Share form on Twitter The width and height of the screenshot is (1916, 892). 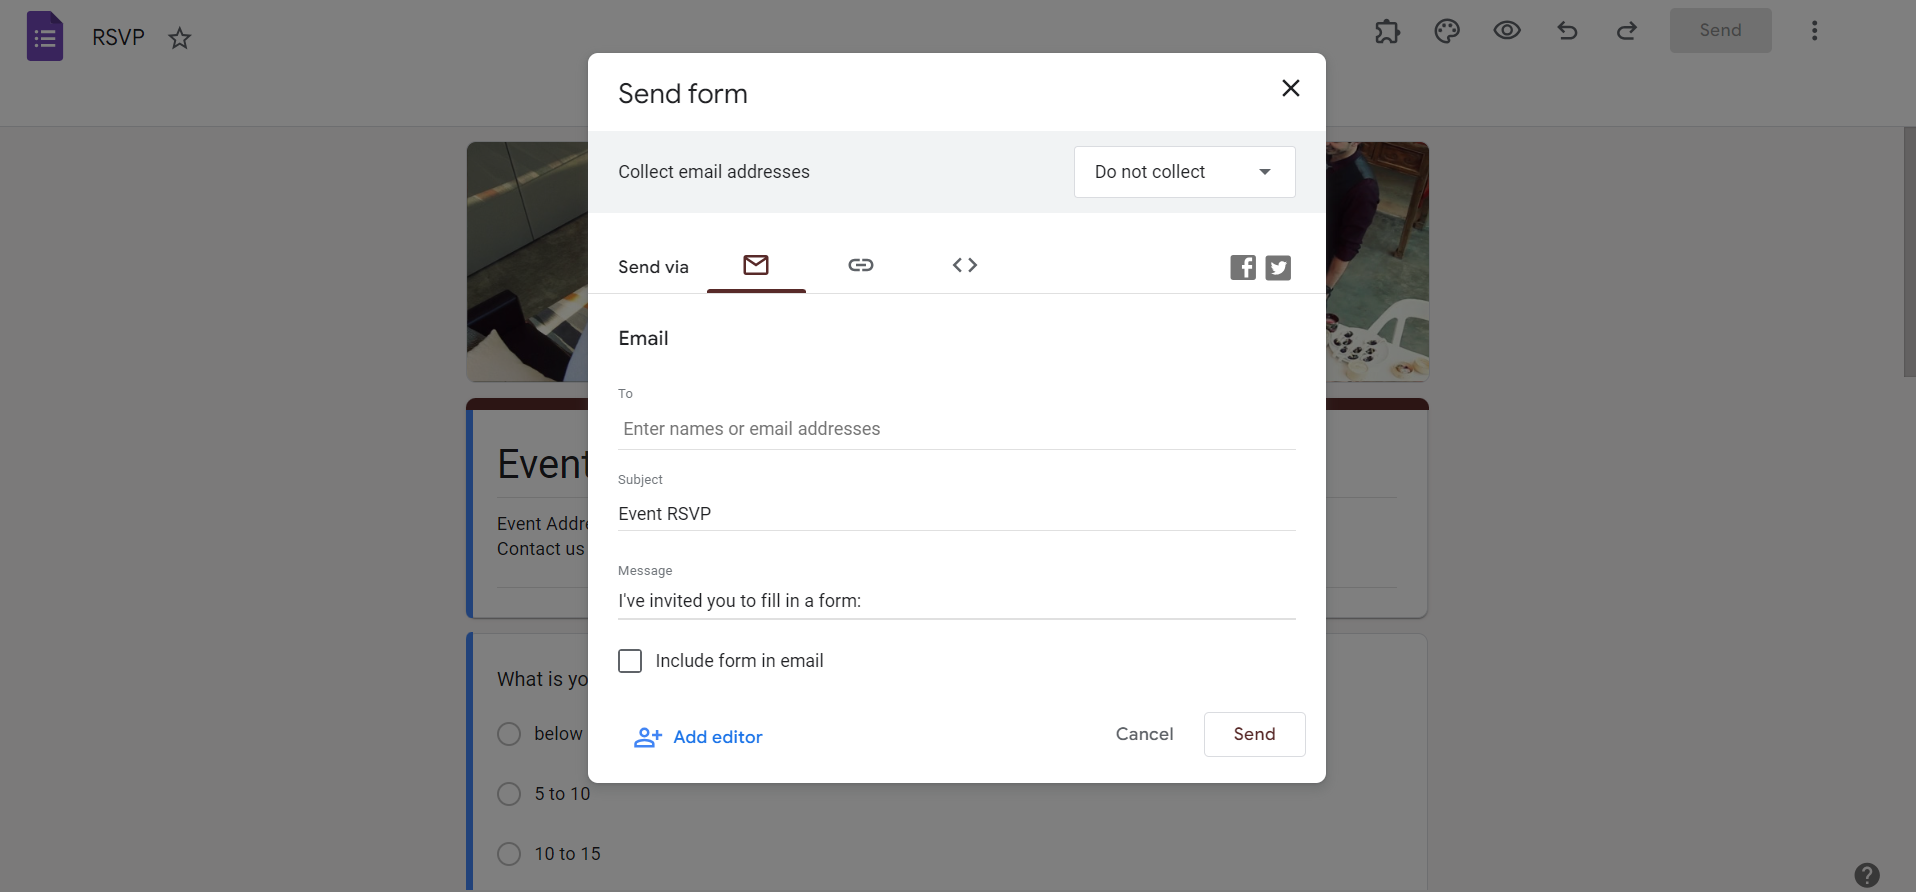click(1278, 268)
